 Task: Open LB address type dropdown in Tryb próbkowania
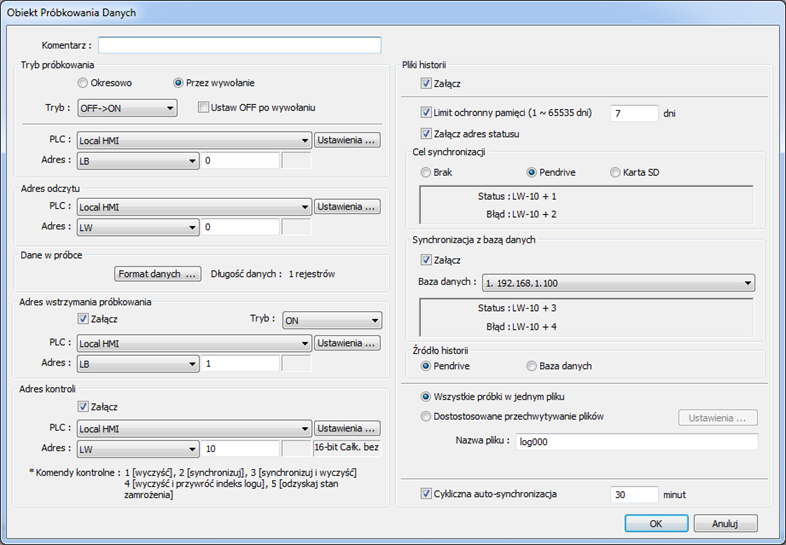[x=138, y=161]
